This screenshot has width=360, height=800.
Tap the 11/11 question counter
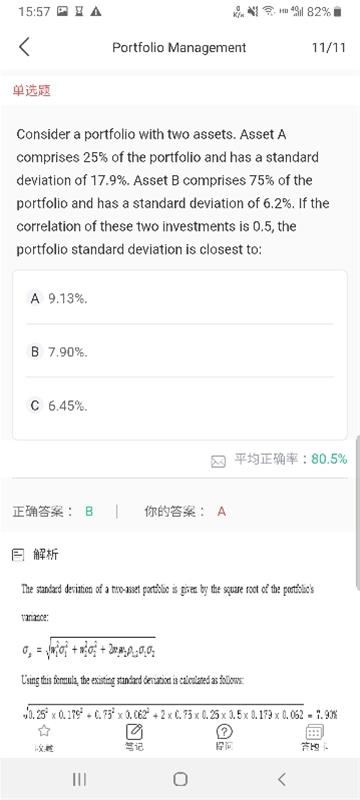(328, 47)
